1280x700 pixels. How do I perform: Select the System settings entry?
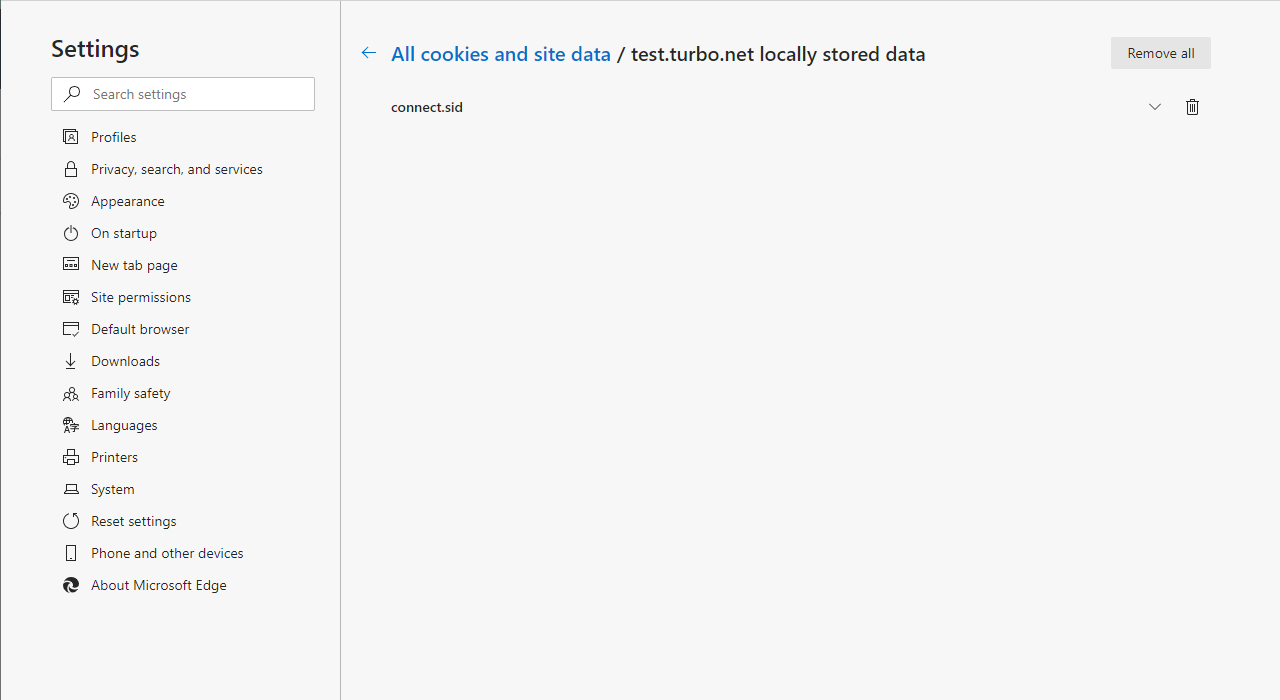coord(112,489)
